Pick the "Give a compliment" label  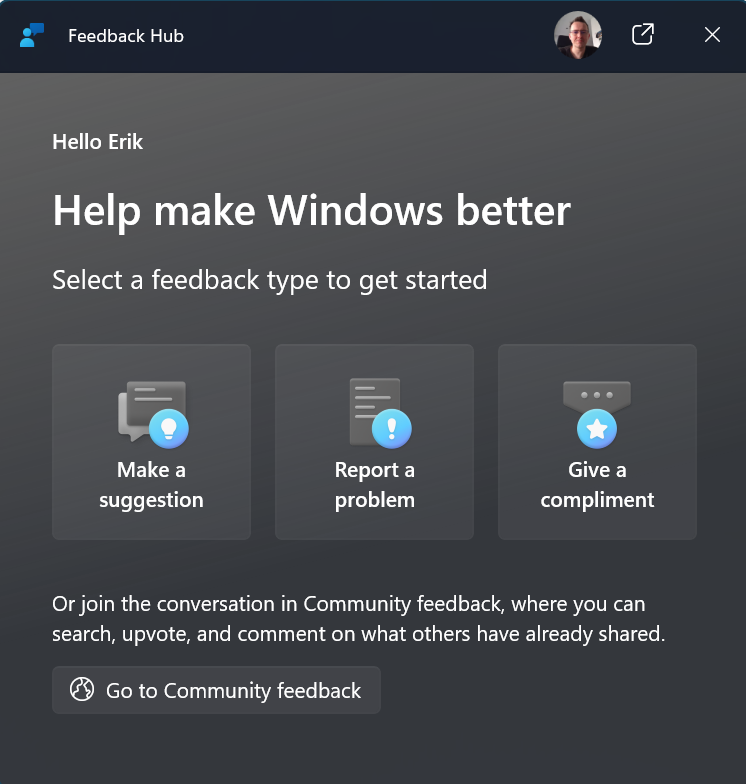tap(597, 485)
